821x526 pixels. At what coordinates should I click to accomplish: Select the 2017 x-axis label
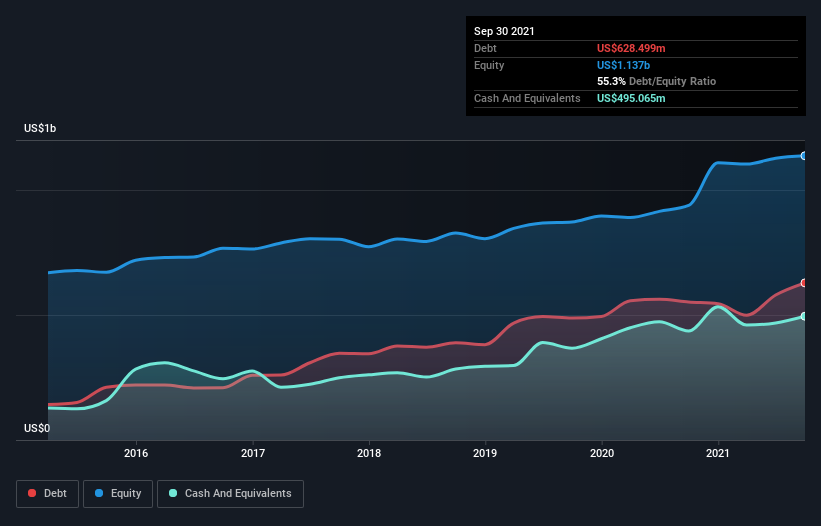click(x=253, y=453)
